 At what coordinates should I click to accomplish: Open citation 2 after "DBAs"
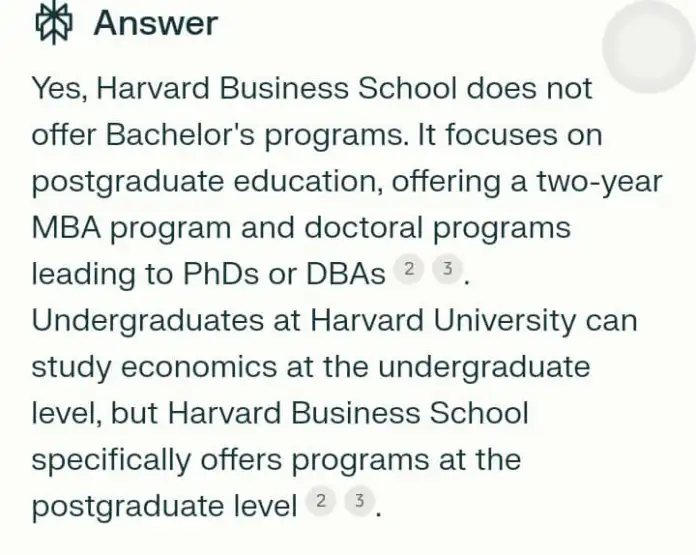pyautogui.click(x=408, y=269)
